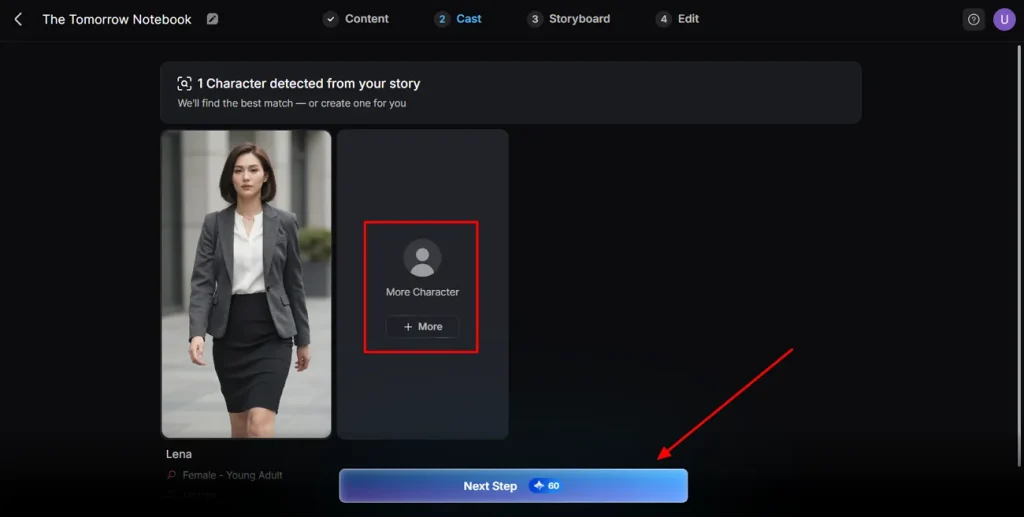Select the Lena character portrait
The height and width of the screenshot is (517, 1024).
click(246, 284)
